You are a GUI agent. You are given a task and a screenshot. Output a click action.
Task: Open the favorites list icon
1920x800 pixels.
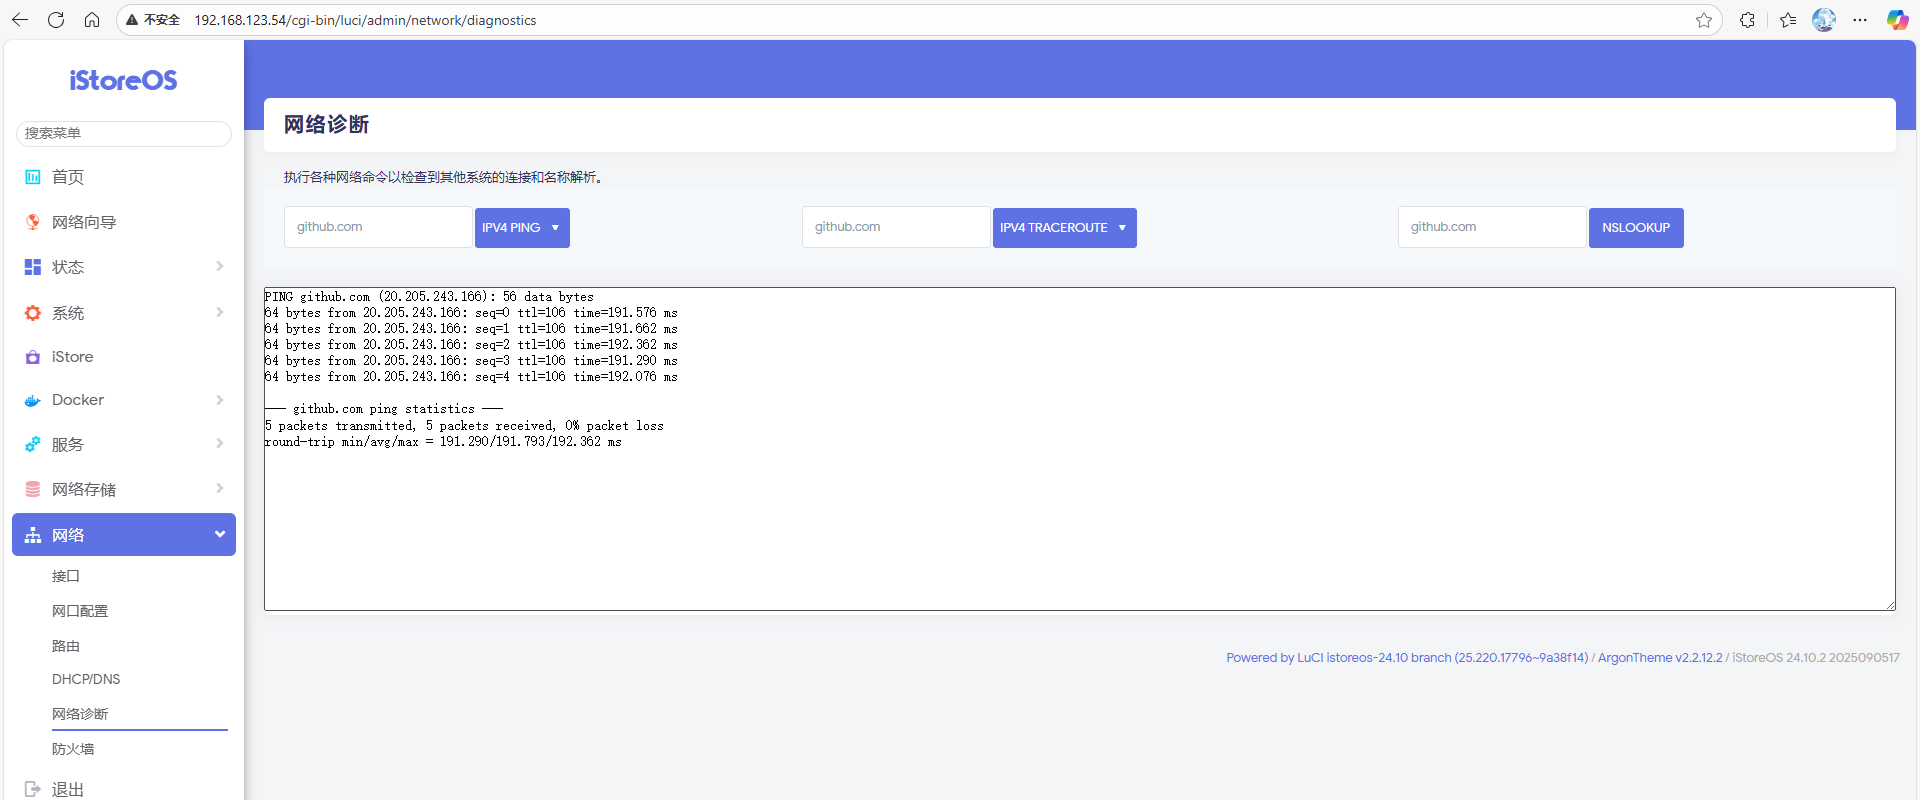[x=1788, y=20]
